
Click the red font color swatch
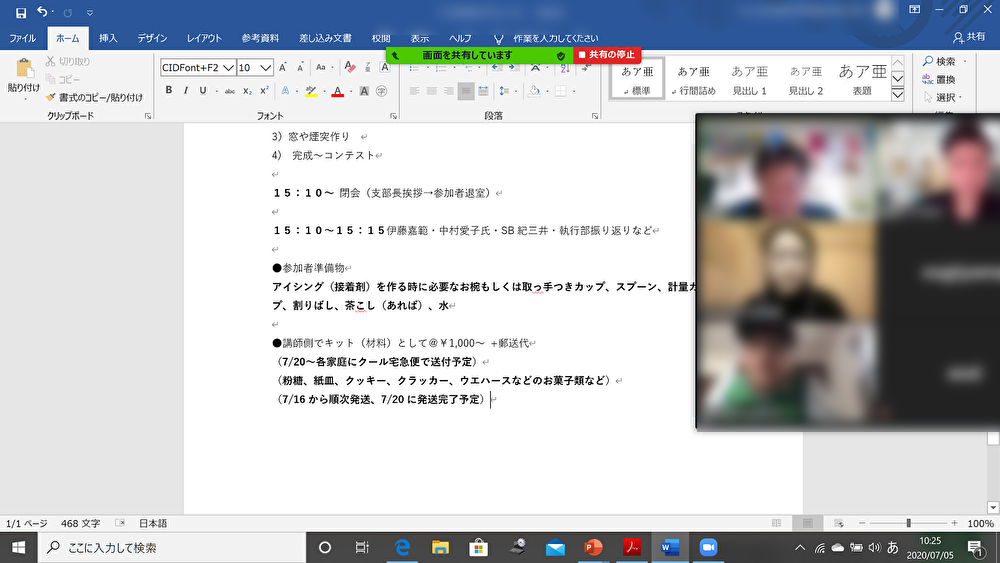[x=337, y=91]
